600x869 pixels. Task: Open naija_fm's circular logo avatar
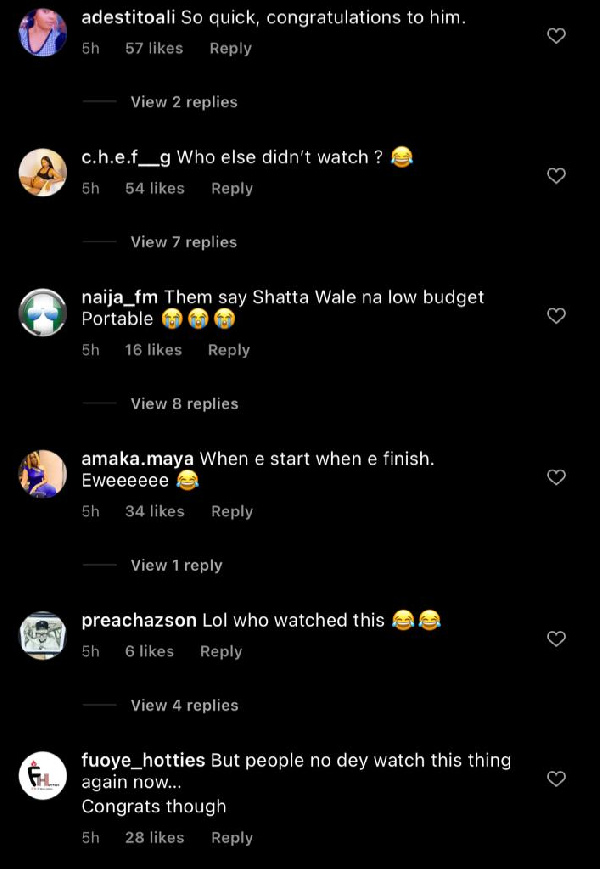pos(42,310)
